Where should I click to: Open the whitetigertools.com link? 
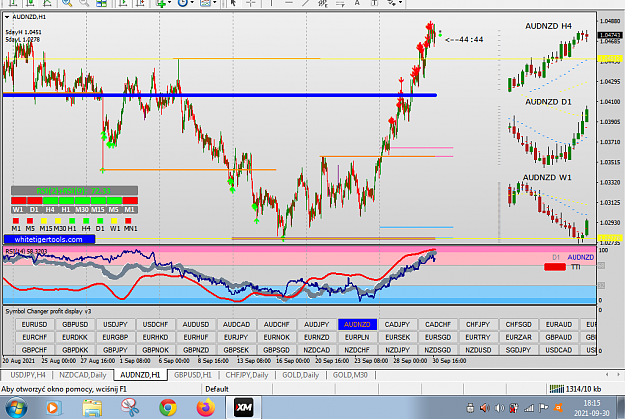click(49, 239)
